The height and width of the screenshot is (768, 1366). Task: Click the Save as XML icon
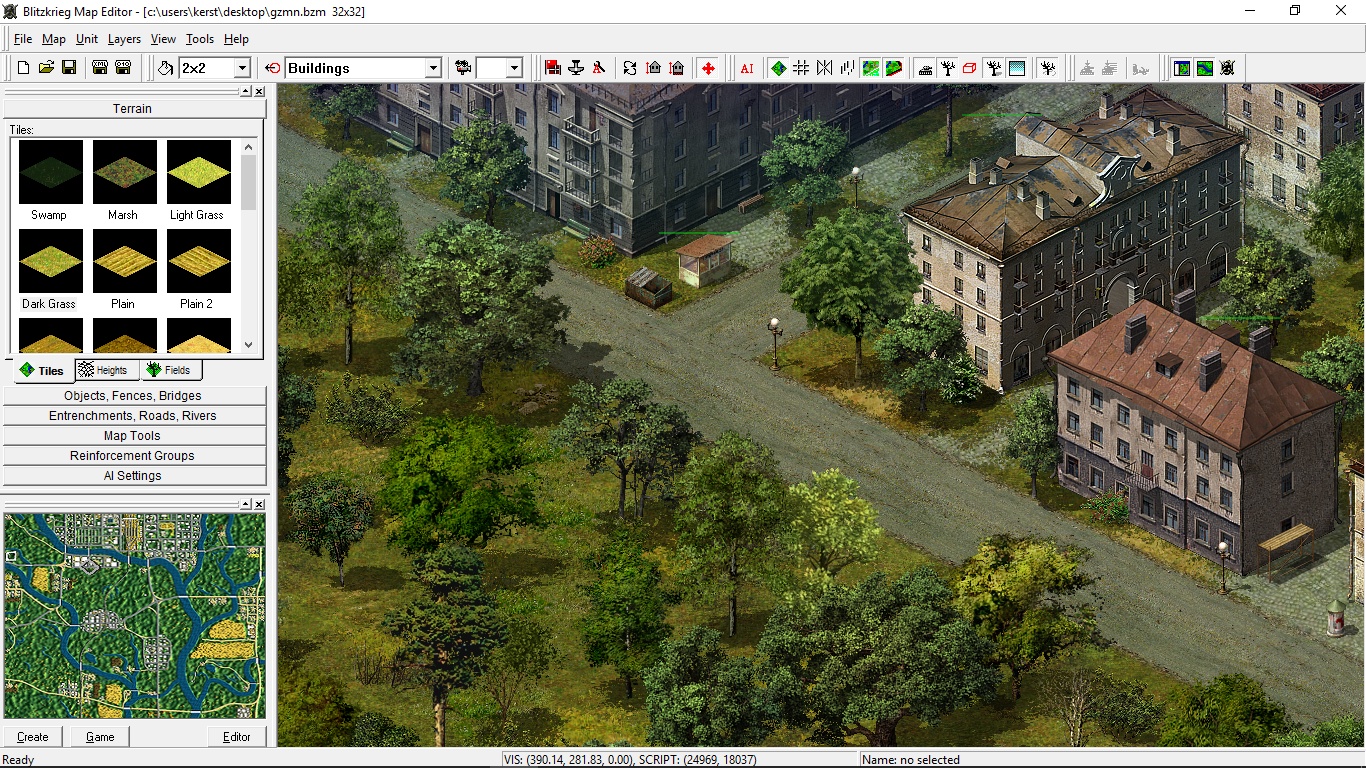[100, 68]
